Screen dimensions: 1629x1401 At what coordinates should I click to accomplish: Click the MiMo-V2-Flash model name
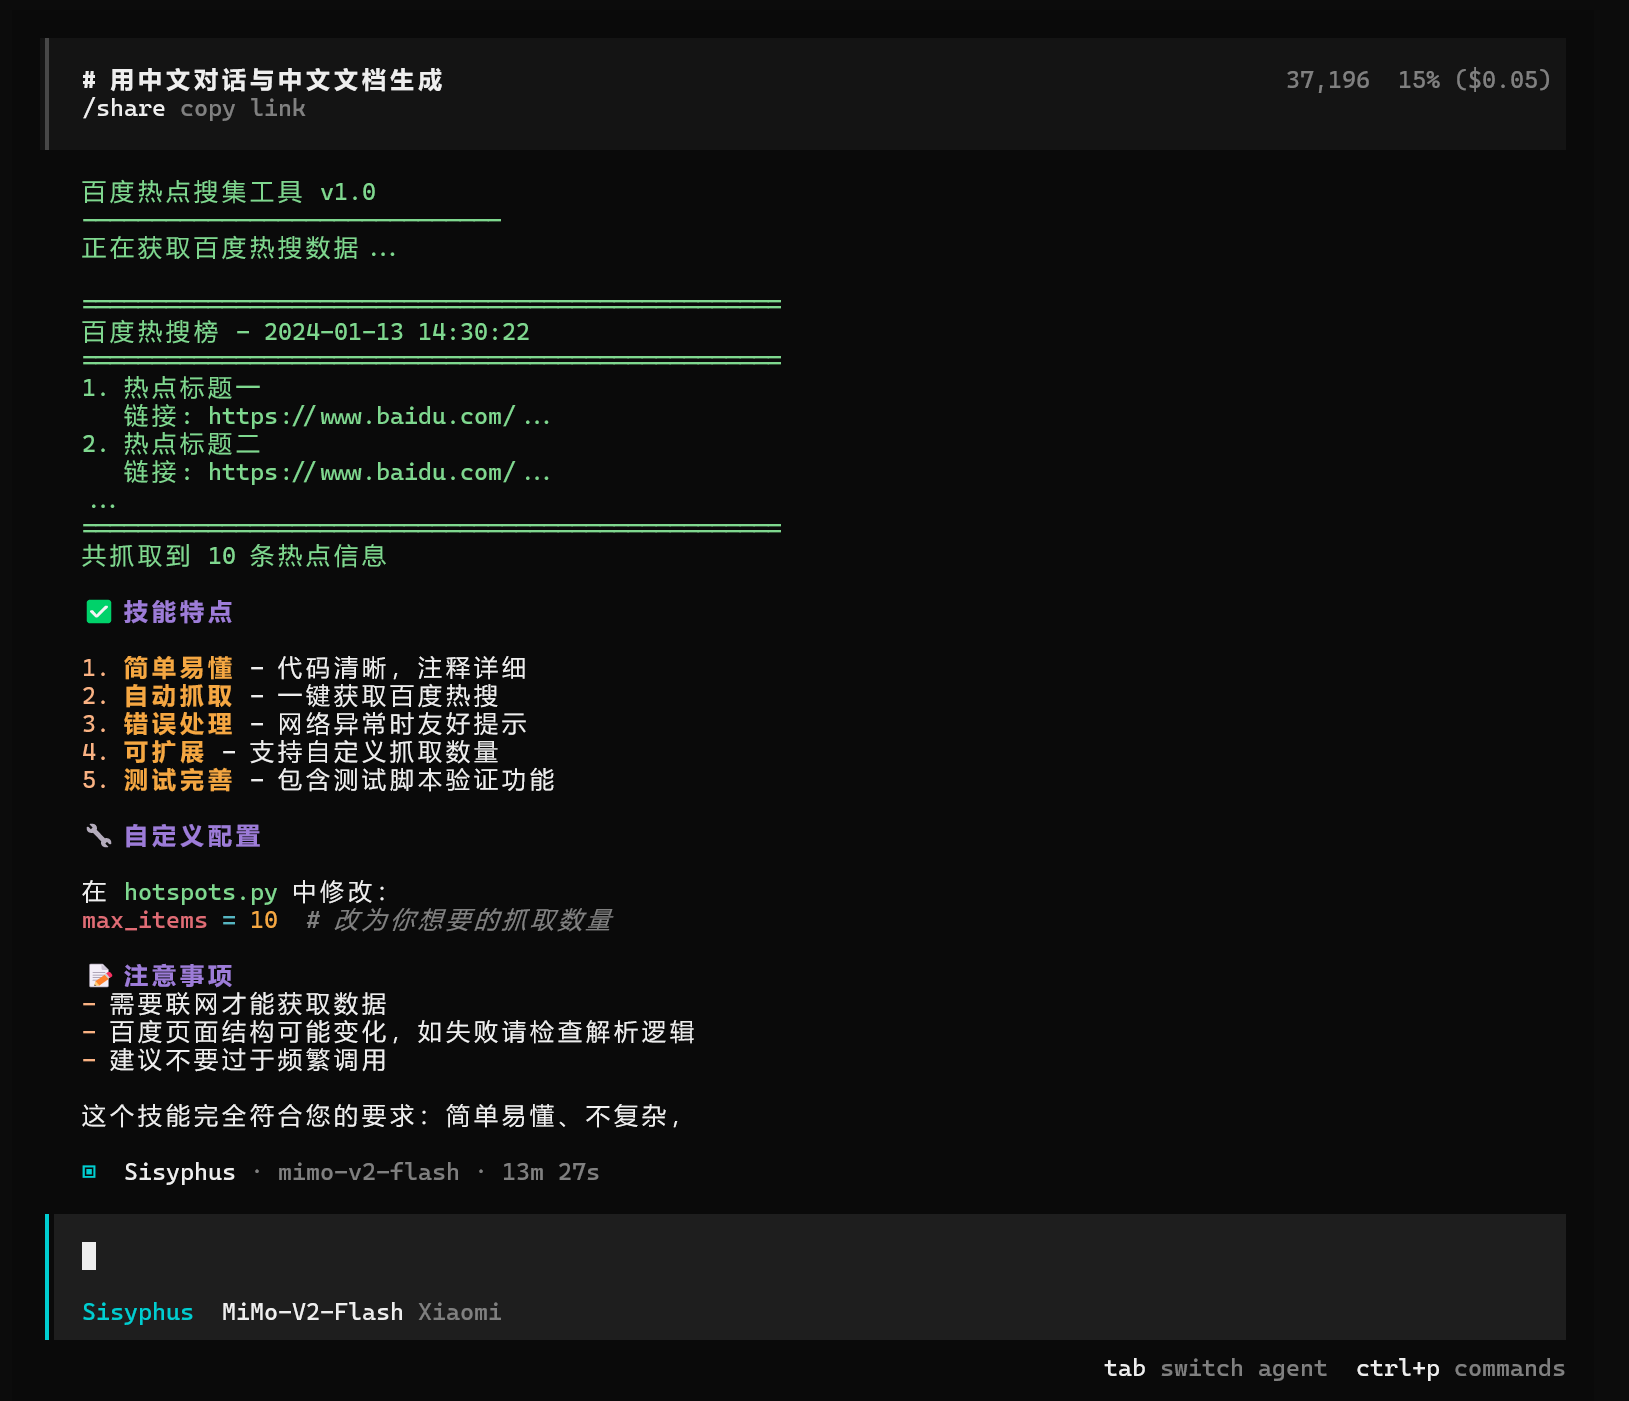click(x=312, y=1312)
